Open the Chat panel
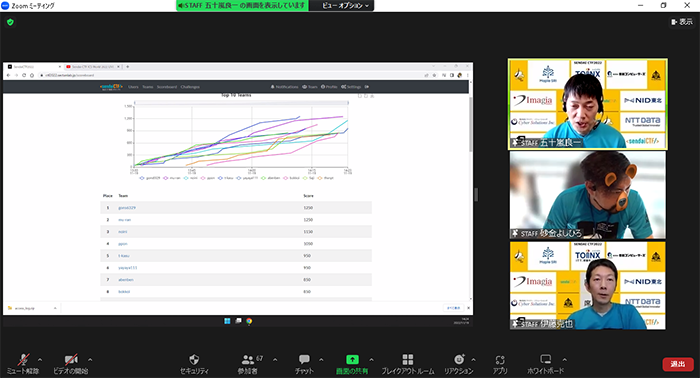This screenshot has height=378, width=700. click(x=304, y=360)
